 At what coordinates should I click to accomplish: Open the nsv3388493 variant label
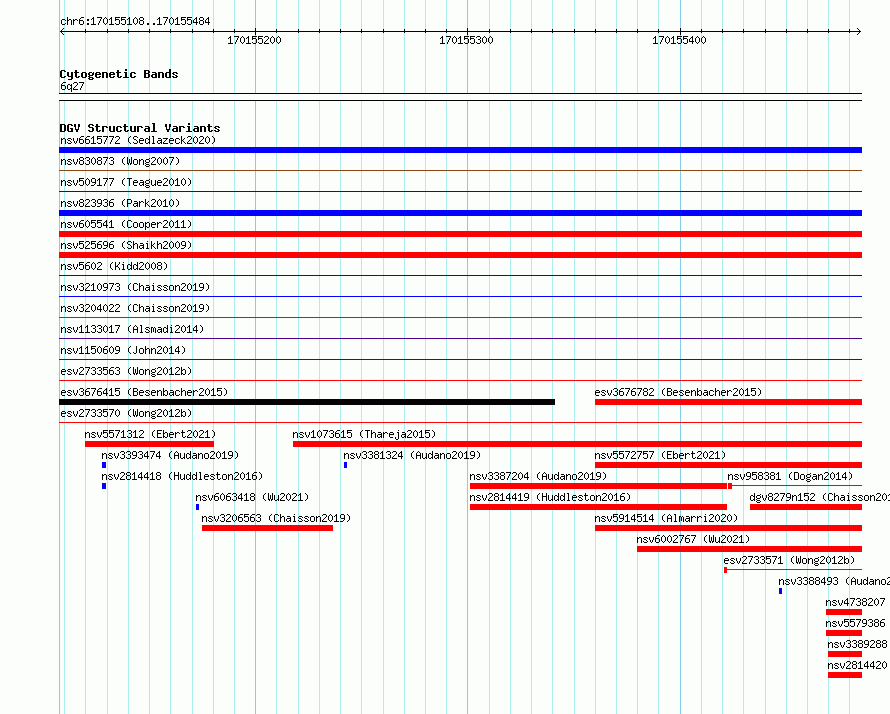(x=833, y=581)
